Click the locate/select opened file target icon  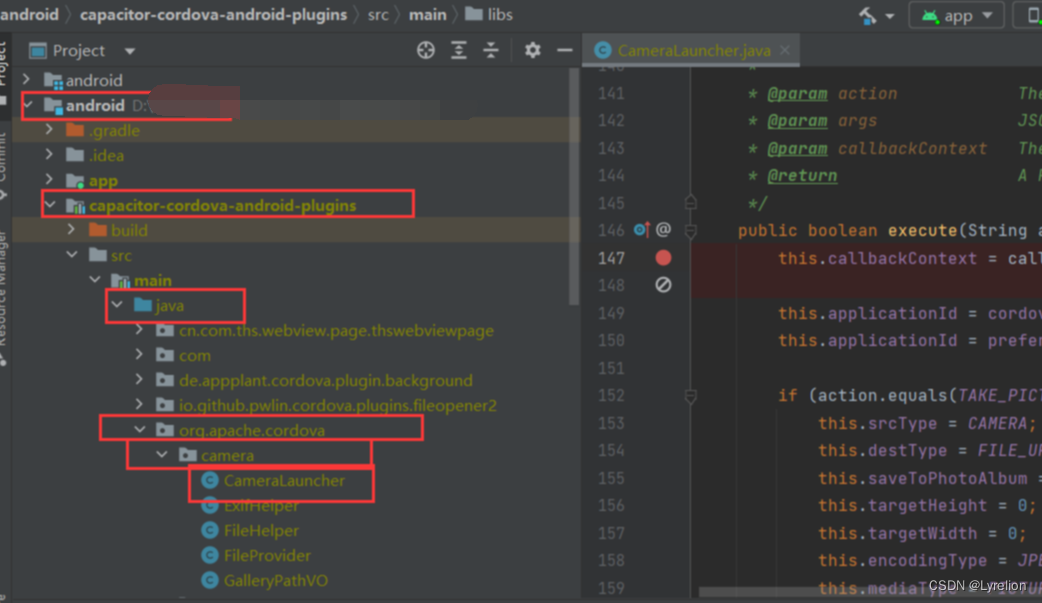pyautogui.click(x=426, y=51)
